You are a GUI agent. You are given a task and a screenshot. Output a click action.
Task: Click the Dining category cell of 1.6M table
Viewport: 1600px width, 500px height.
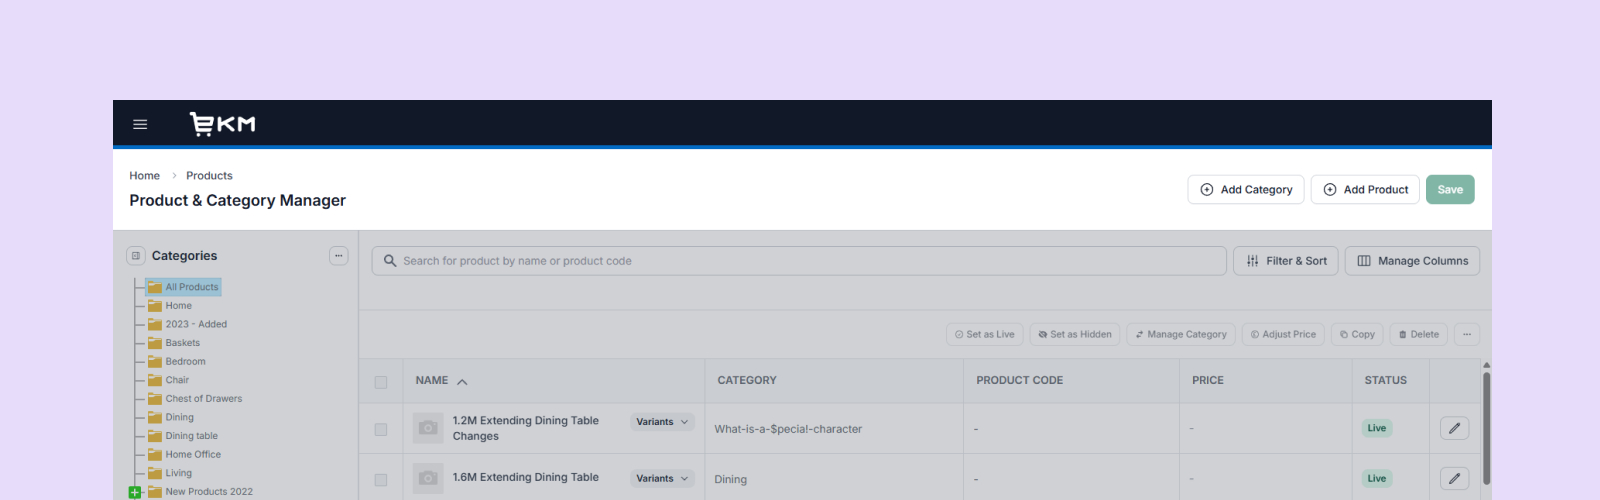[731, 480]
